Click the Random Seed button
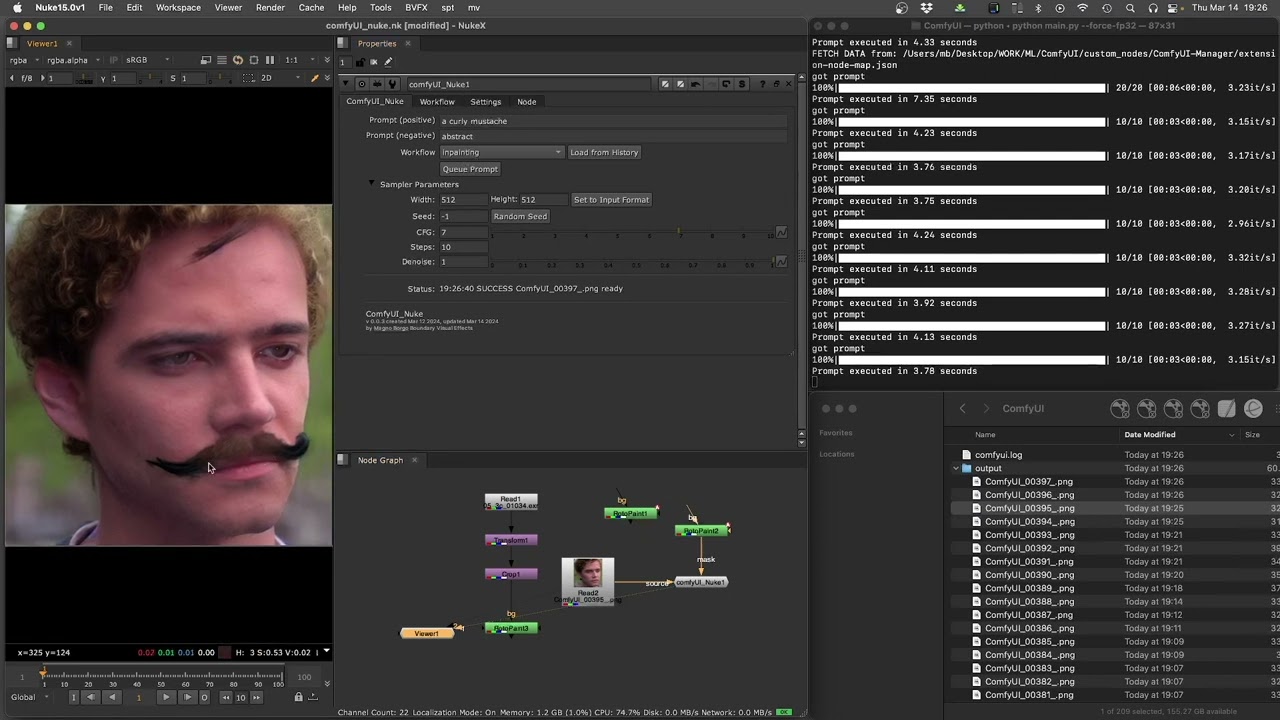 coord(520,216)
